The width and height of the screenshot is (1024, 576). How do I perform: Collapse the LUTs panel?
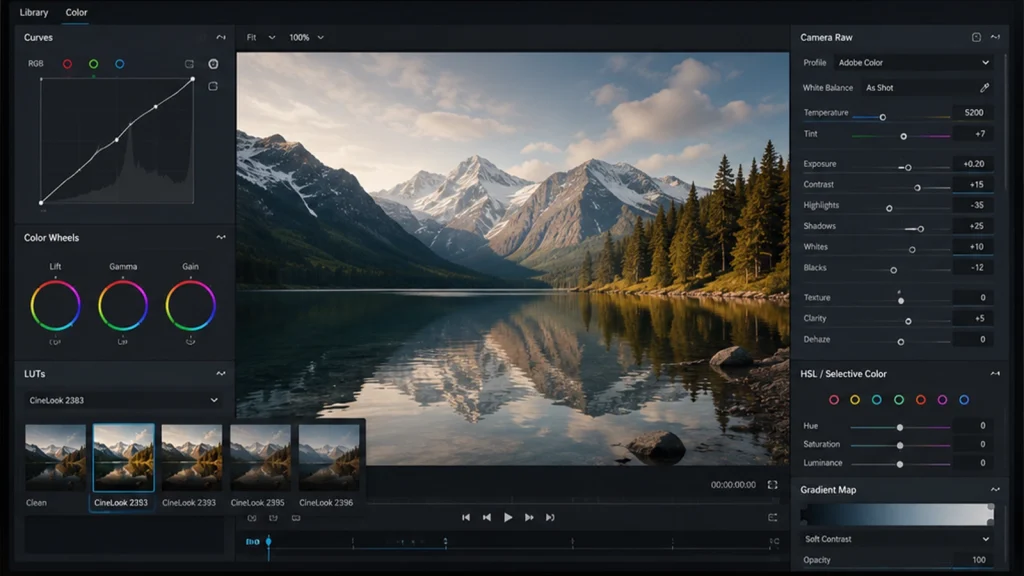pos(221,374)
